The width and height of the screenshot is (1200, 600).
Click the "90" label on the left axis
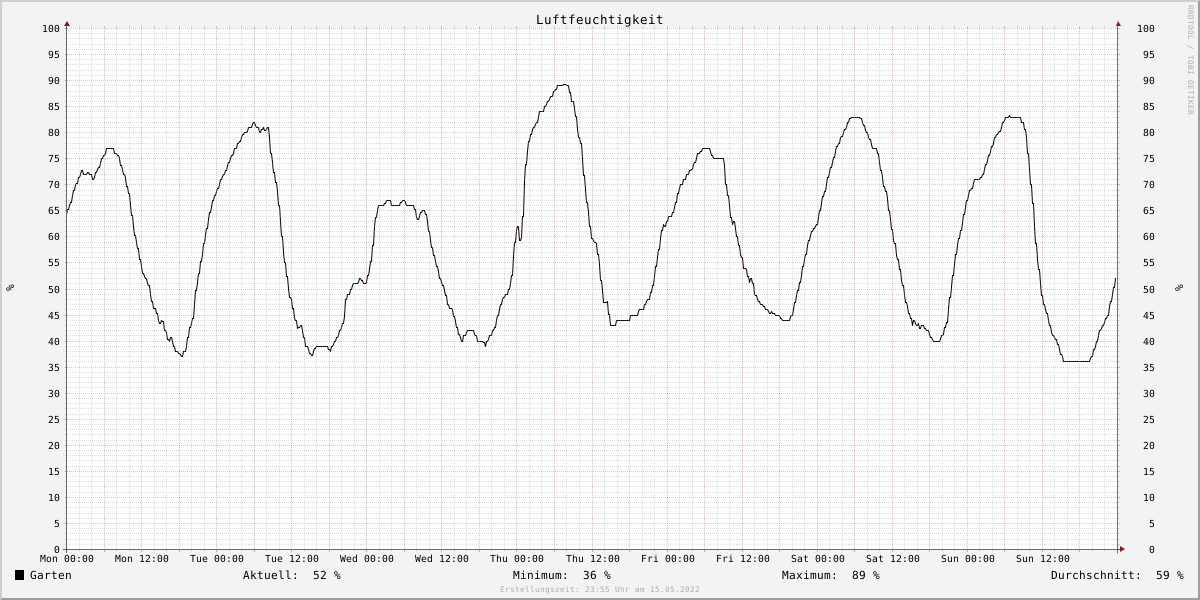pyautogui.click(x=54, y=81)
